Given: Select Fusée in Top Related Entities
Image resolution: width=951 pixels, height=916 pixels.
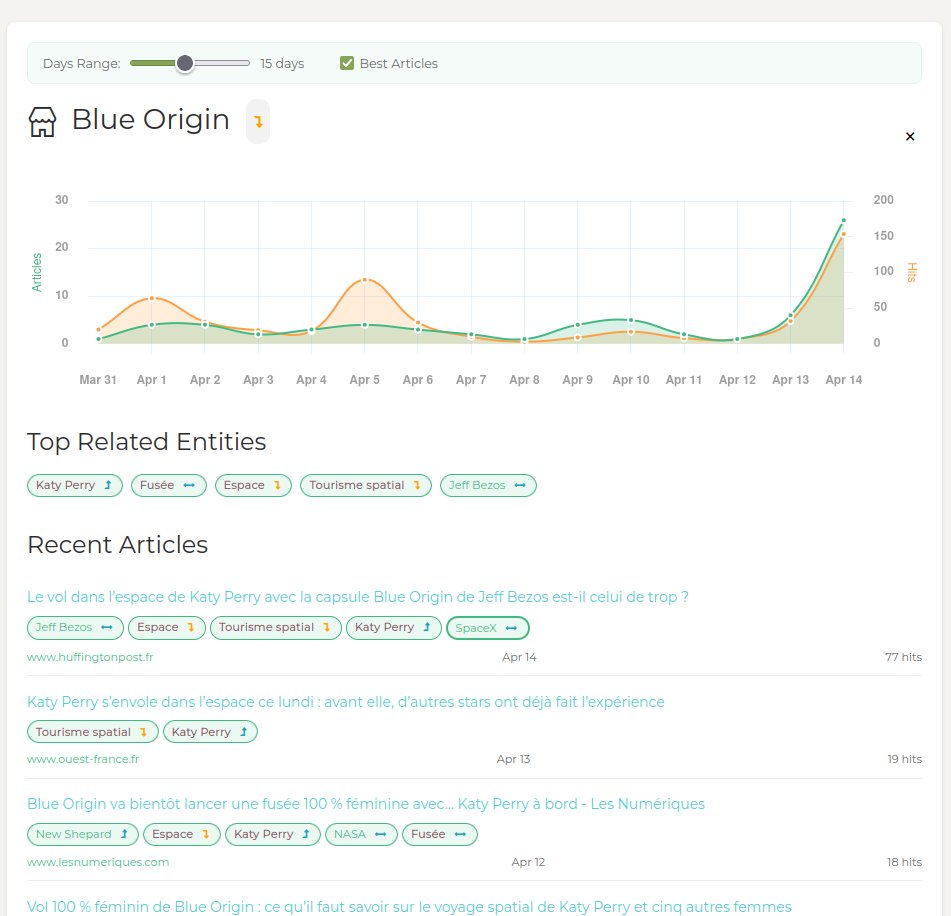Looking at the screenshot, I should pyautogui.click(x=169, y=485).
